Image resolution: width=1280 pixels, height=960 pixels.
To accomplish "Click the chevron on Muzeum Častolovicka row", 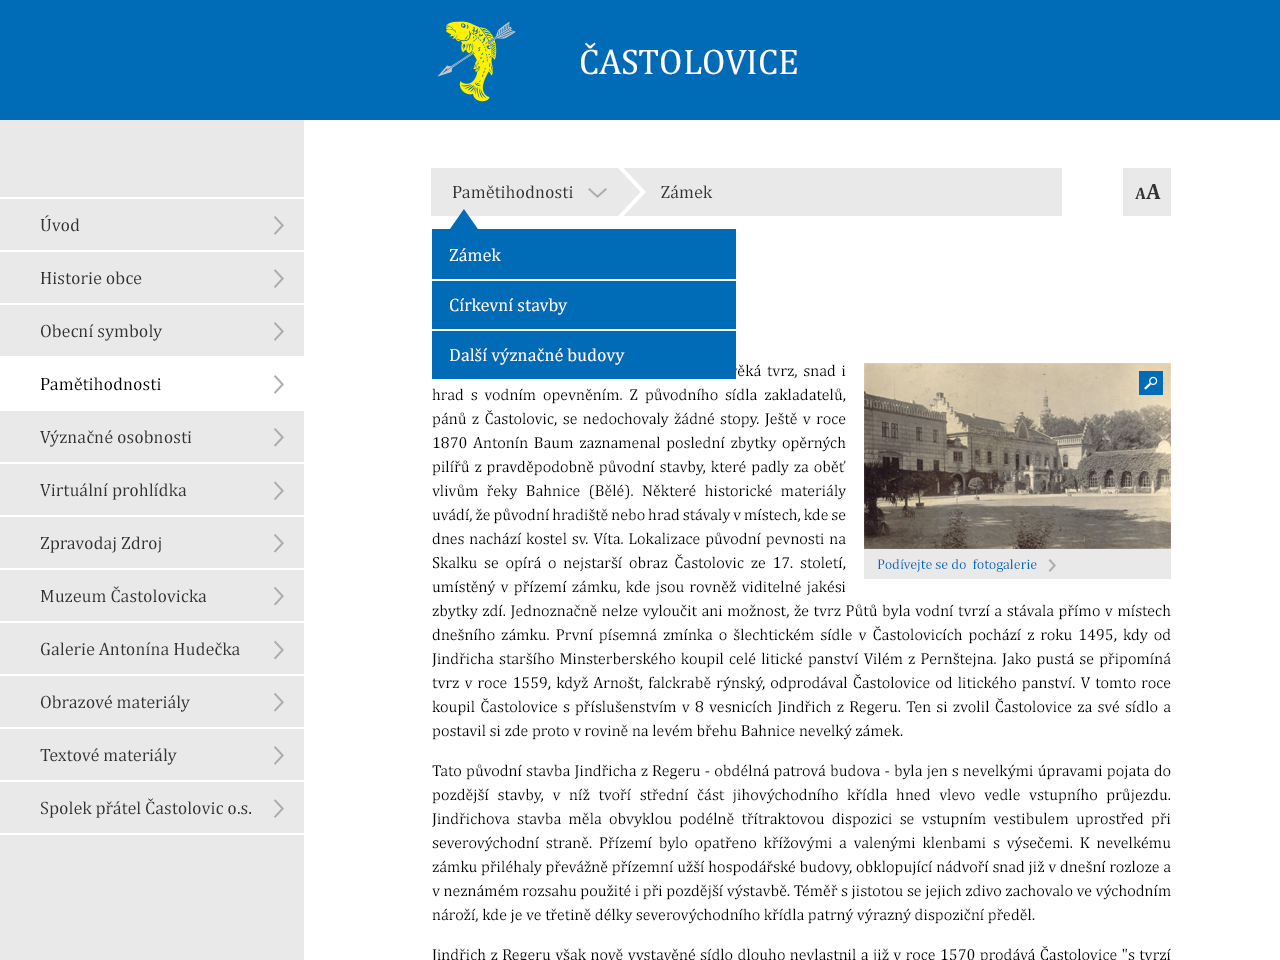I will coord(279,597).
